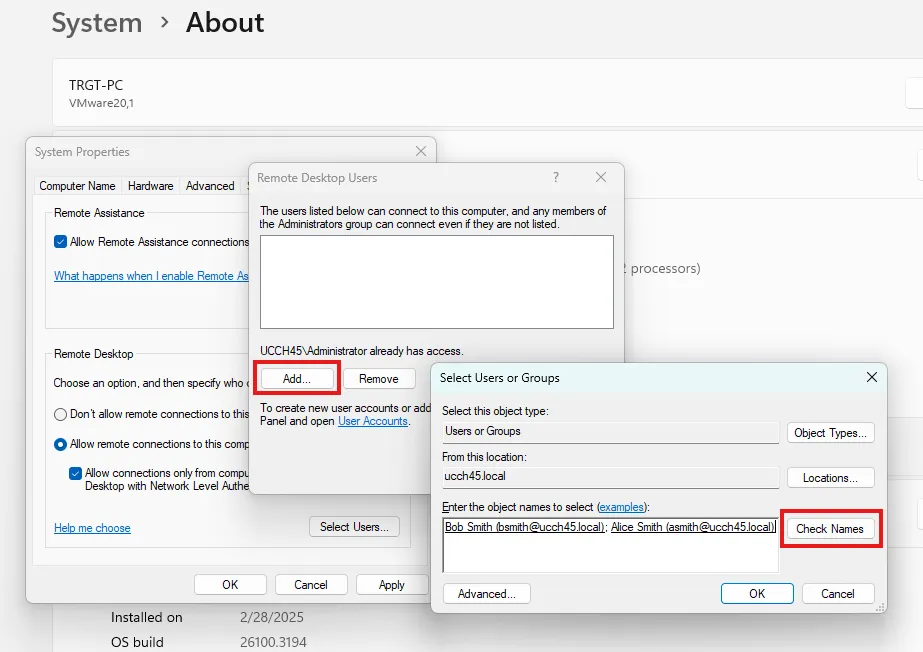Click the Check Names button
The height and width of the screenshot is (652, 923).
(x=829, y=528)
